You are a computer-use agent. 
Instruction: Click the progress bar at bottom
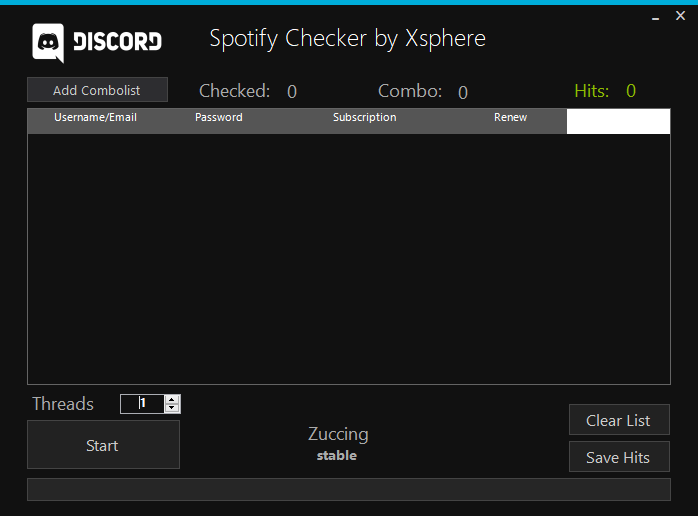[x=349, y=489]
